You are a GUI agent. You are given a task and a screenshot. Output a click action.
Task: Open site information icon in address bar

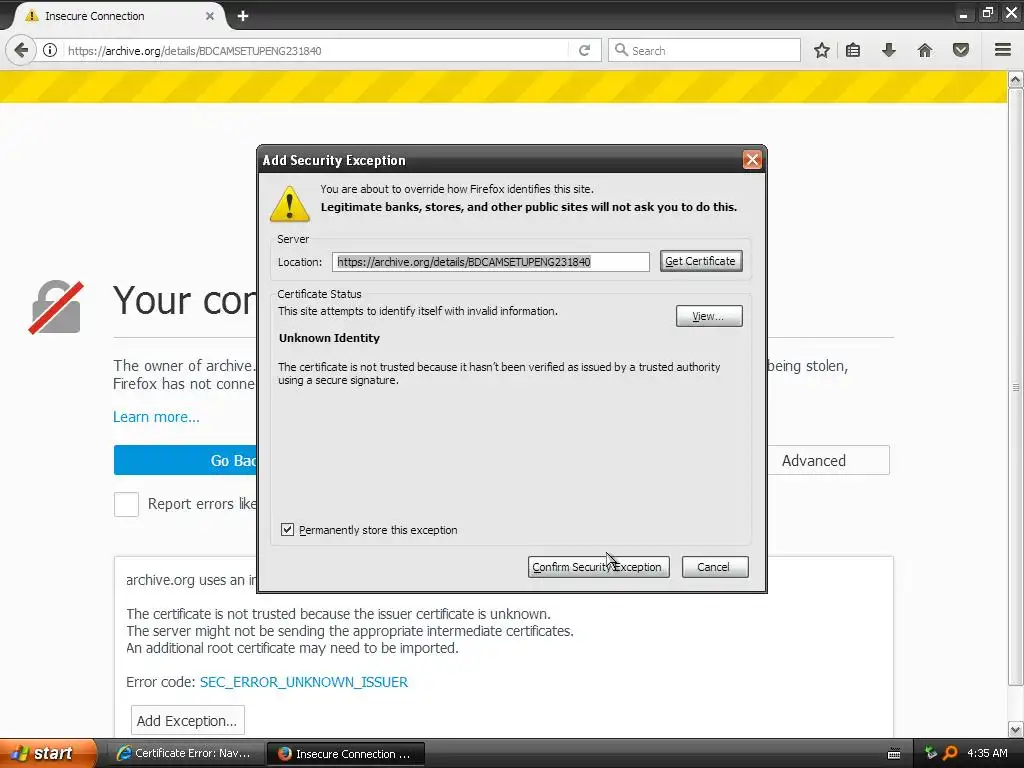click(x=50, y=50)
